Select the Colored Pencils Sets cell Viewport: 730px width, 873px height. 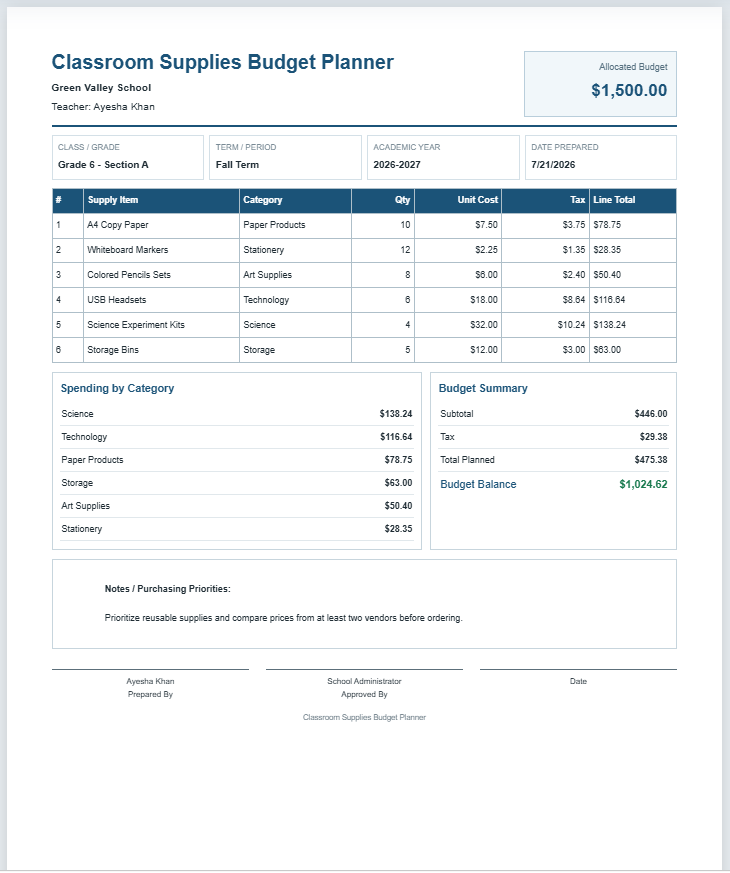pyautogui.click(x=161, y=275)
